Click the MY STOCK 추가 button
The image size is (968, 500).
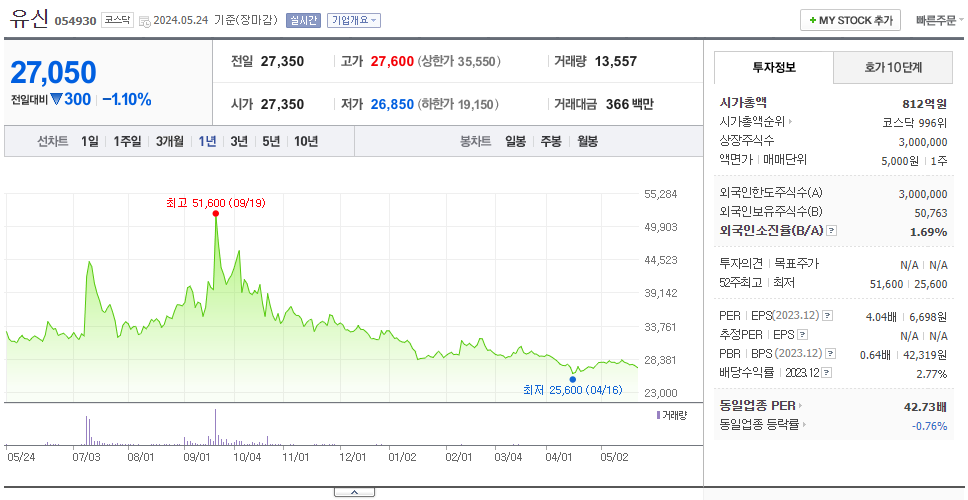coord(851,20)
